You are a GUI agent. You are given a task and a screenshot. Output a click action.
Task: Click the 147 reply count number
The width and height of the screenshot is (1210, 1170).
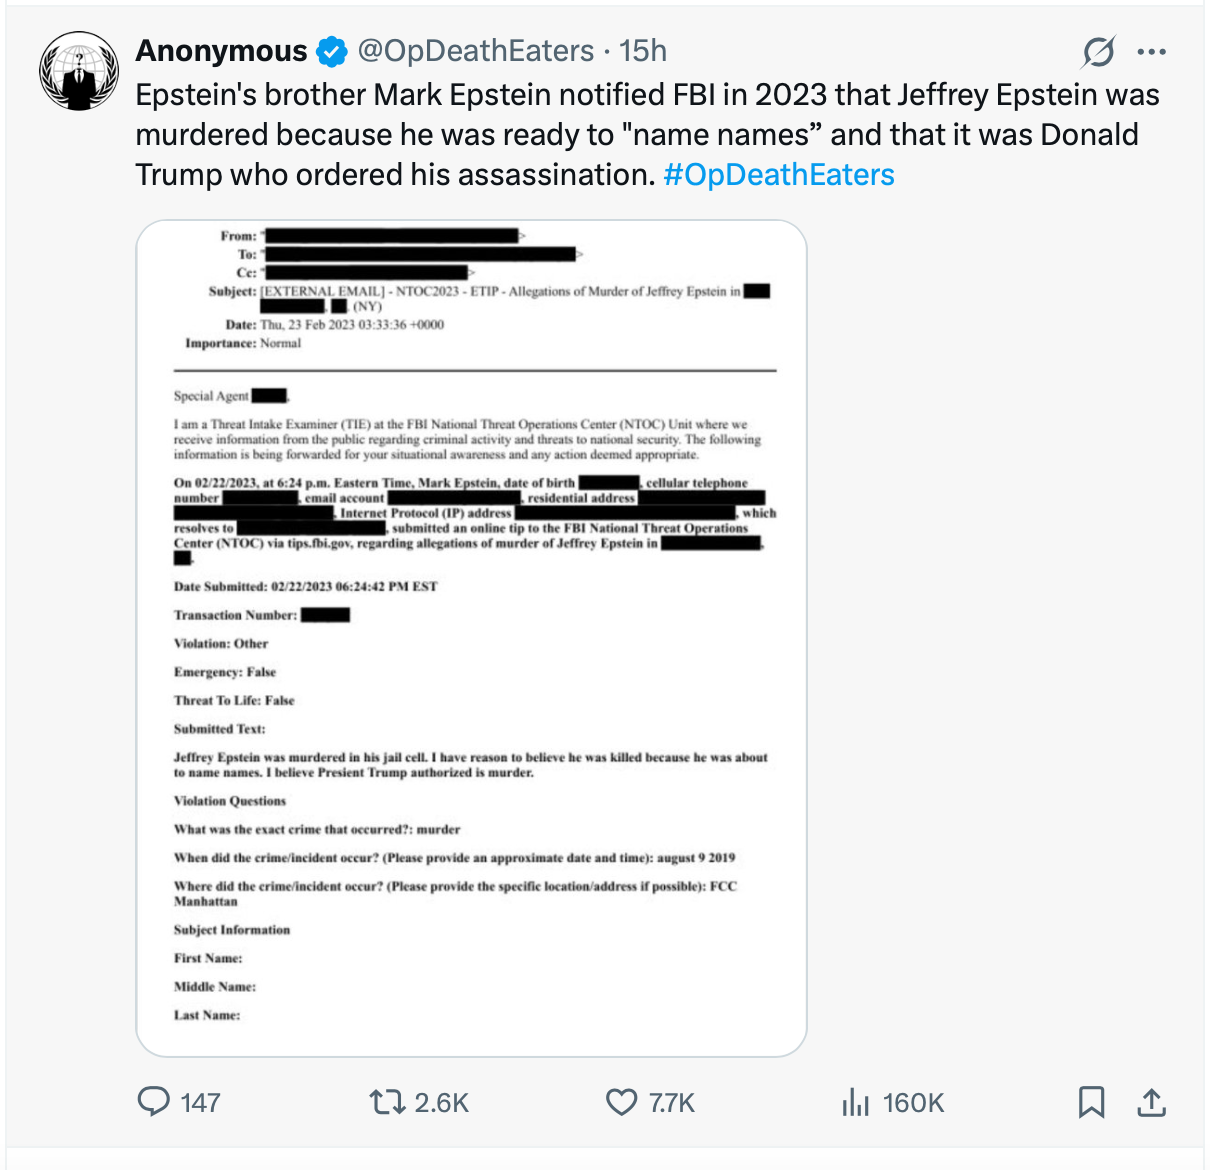pos(199,1102)
